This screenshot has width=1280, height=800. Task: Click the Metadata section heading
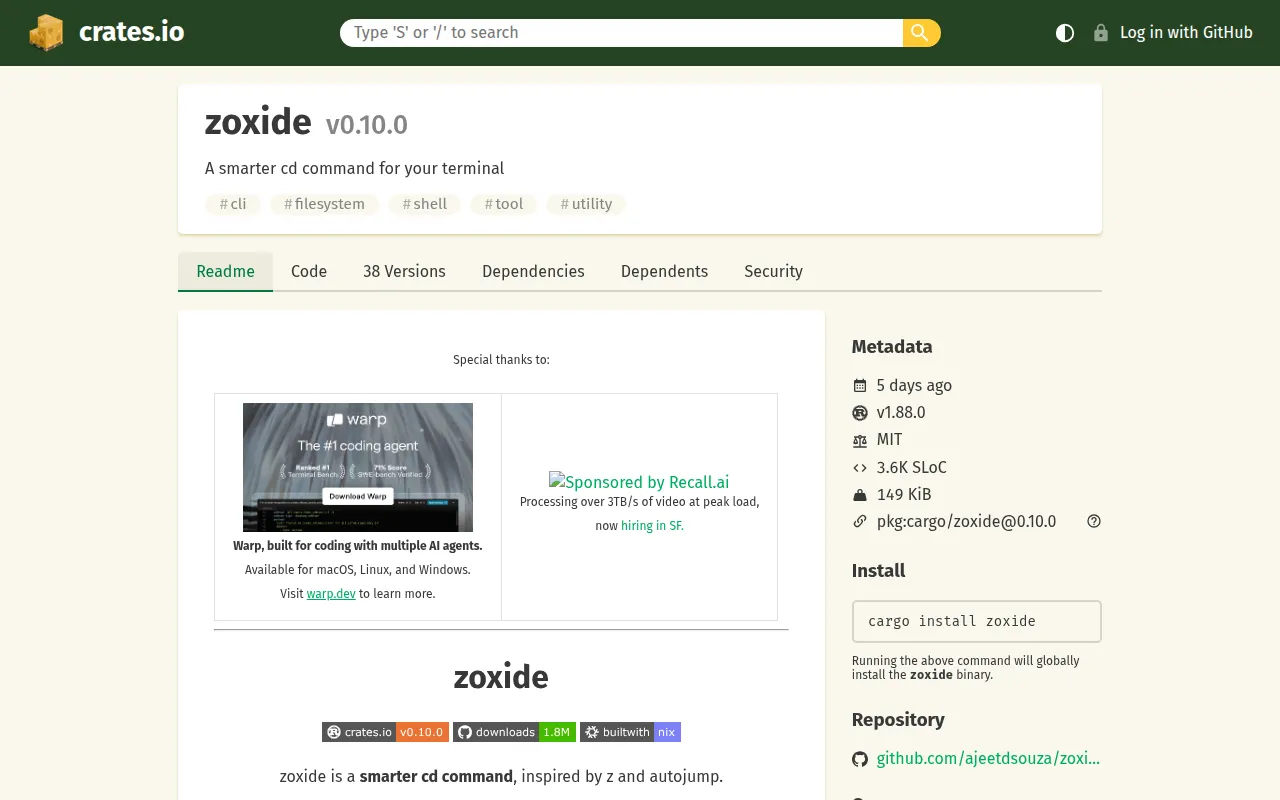pyautogui.click(x=892, y=347)
